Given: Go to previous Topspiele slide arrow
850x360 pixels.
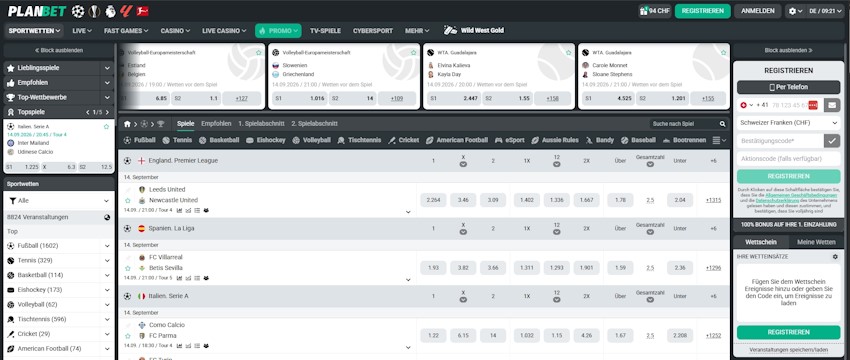Looking at the screenshot, I should [88, 112].
